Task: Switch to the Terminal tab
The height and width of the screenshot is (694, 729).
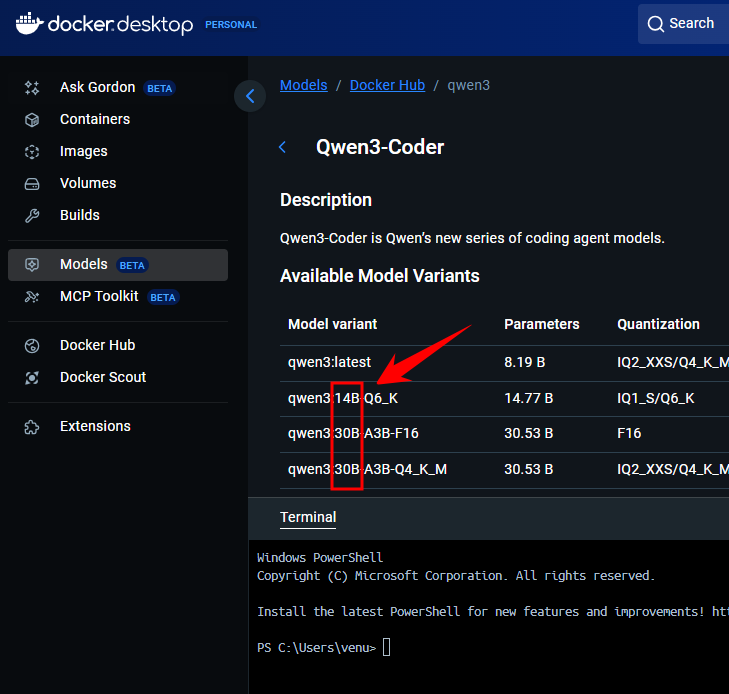Action: point(308,517)
